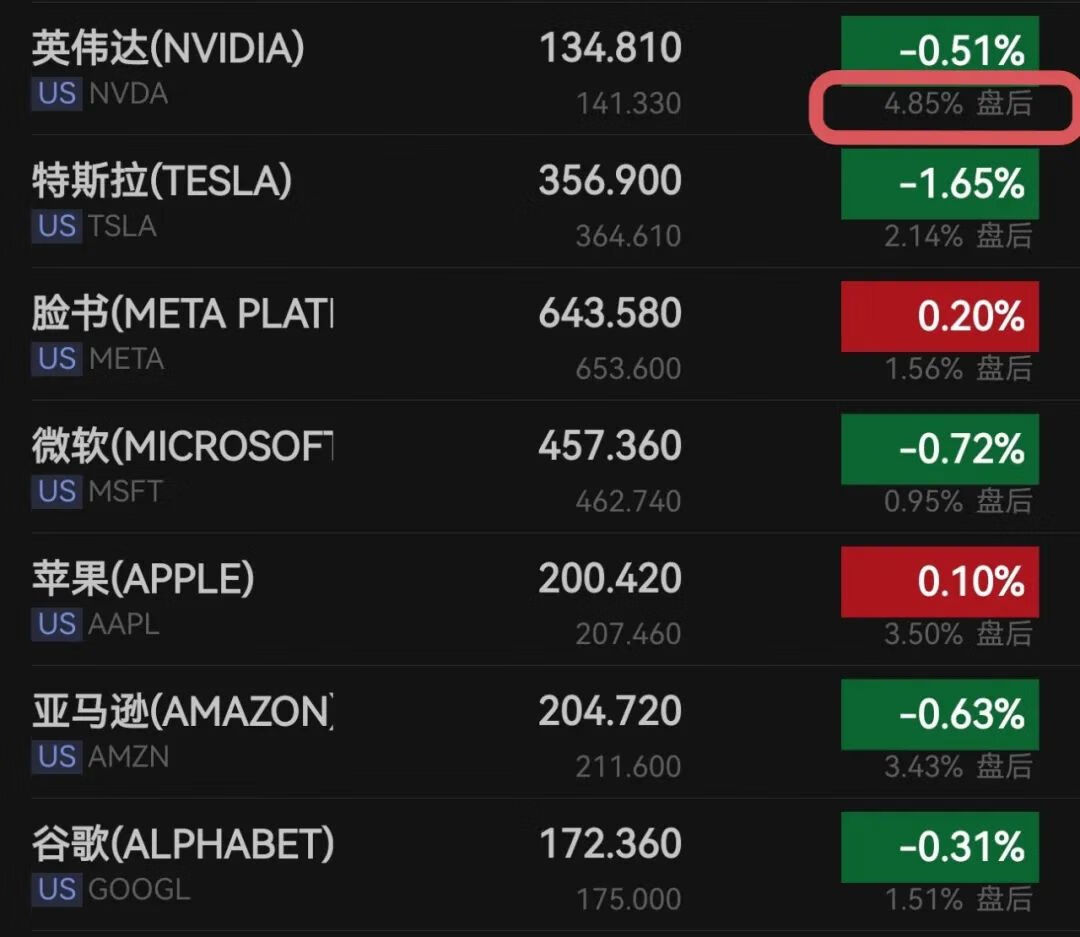Click the highlighted 4.85% after-hours label

(x=958, y=104)
